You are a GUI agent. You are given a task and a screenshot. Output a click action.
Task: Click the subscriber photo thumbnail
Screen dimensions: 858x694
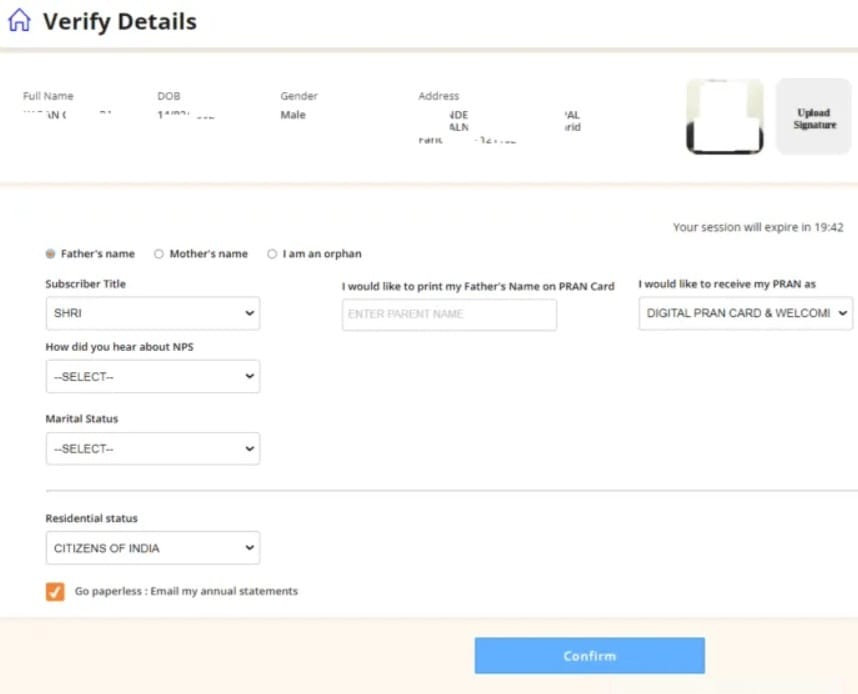tap(725, 117)
